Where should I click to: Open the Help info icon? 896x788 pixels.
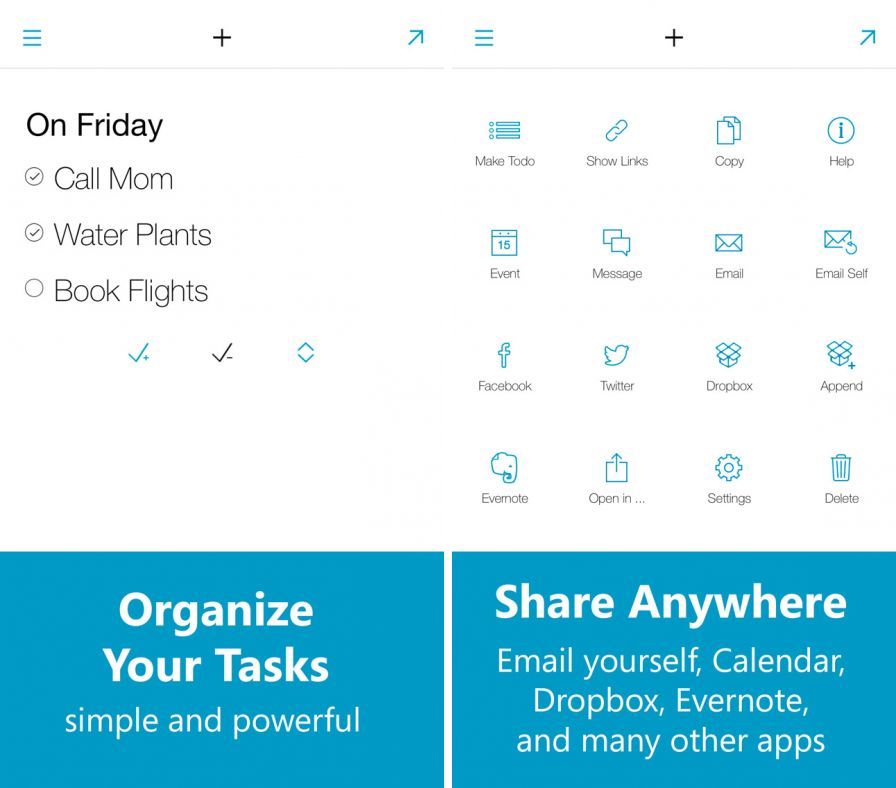(x=841, y=131)
